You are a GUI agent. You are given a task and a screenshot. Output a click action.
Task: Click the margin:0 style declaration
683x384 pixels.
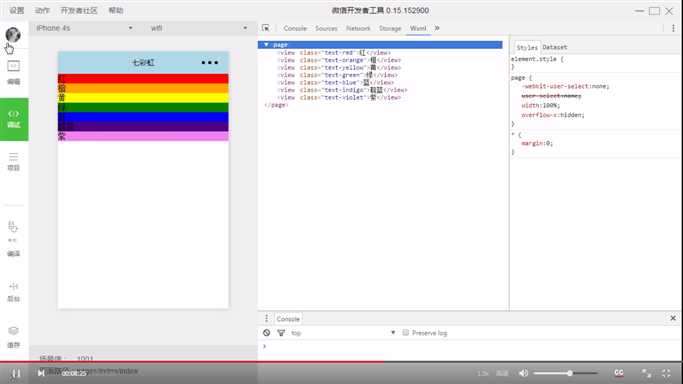click(537, 143)
